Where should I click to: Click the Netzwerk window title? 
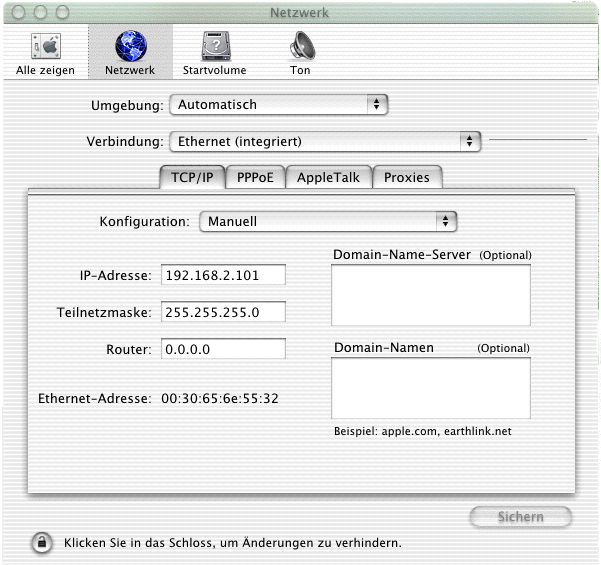pos(300,13)
